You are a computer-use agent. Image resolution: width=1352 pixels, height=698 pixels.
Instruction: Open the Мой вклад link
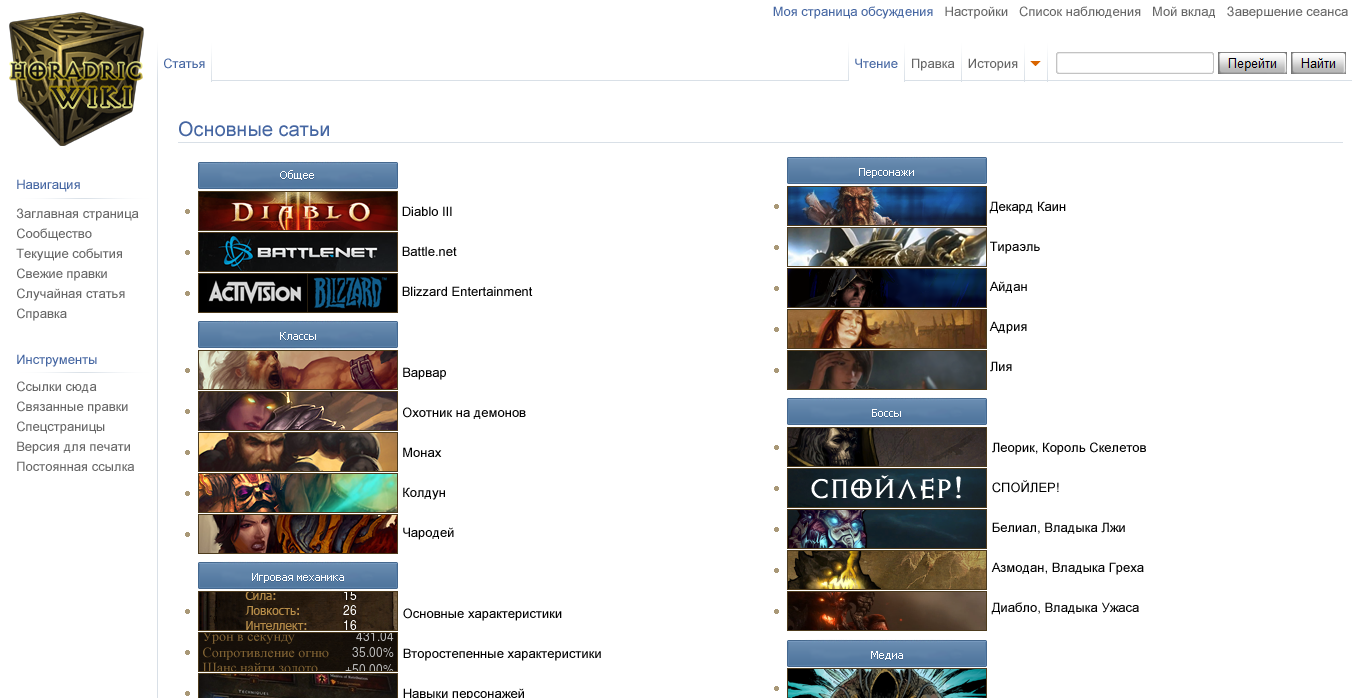tap(1184, 12)
